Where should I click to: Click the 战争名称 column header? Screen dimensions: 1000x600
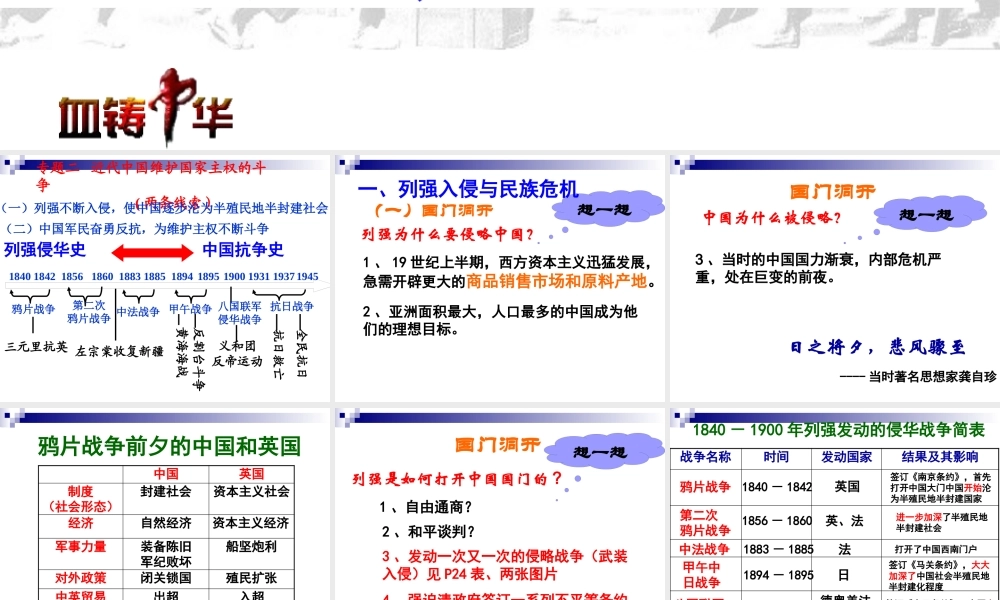tap(705, 457)
